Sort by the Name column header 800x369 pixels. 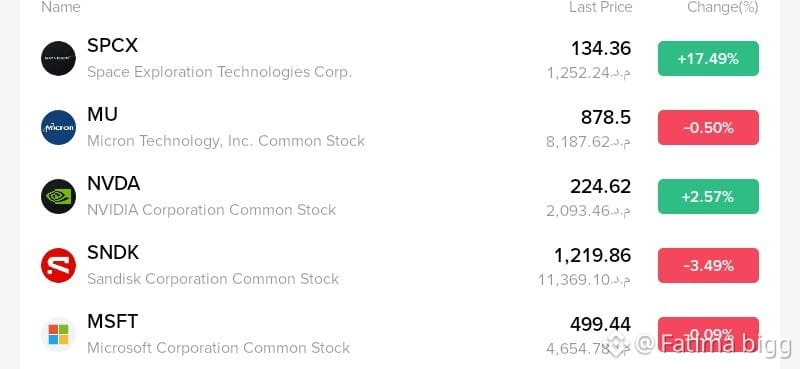61,7
